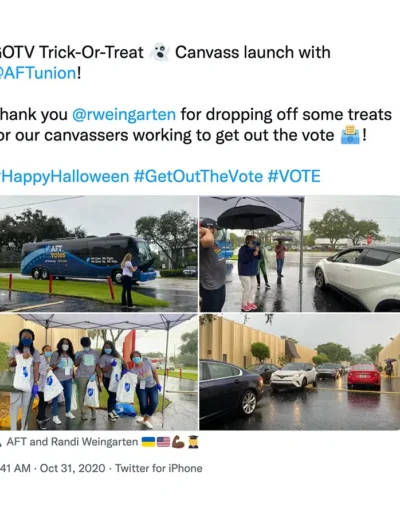This screenshot has height=516, width=400.
Task: Click the ballot box emoji
Action: coord(350,135)
